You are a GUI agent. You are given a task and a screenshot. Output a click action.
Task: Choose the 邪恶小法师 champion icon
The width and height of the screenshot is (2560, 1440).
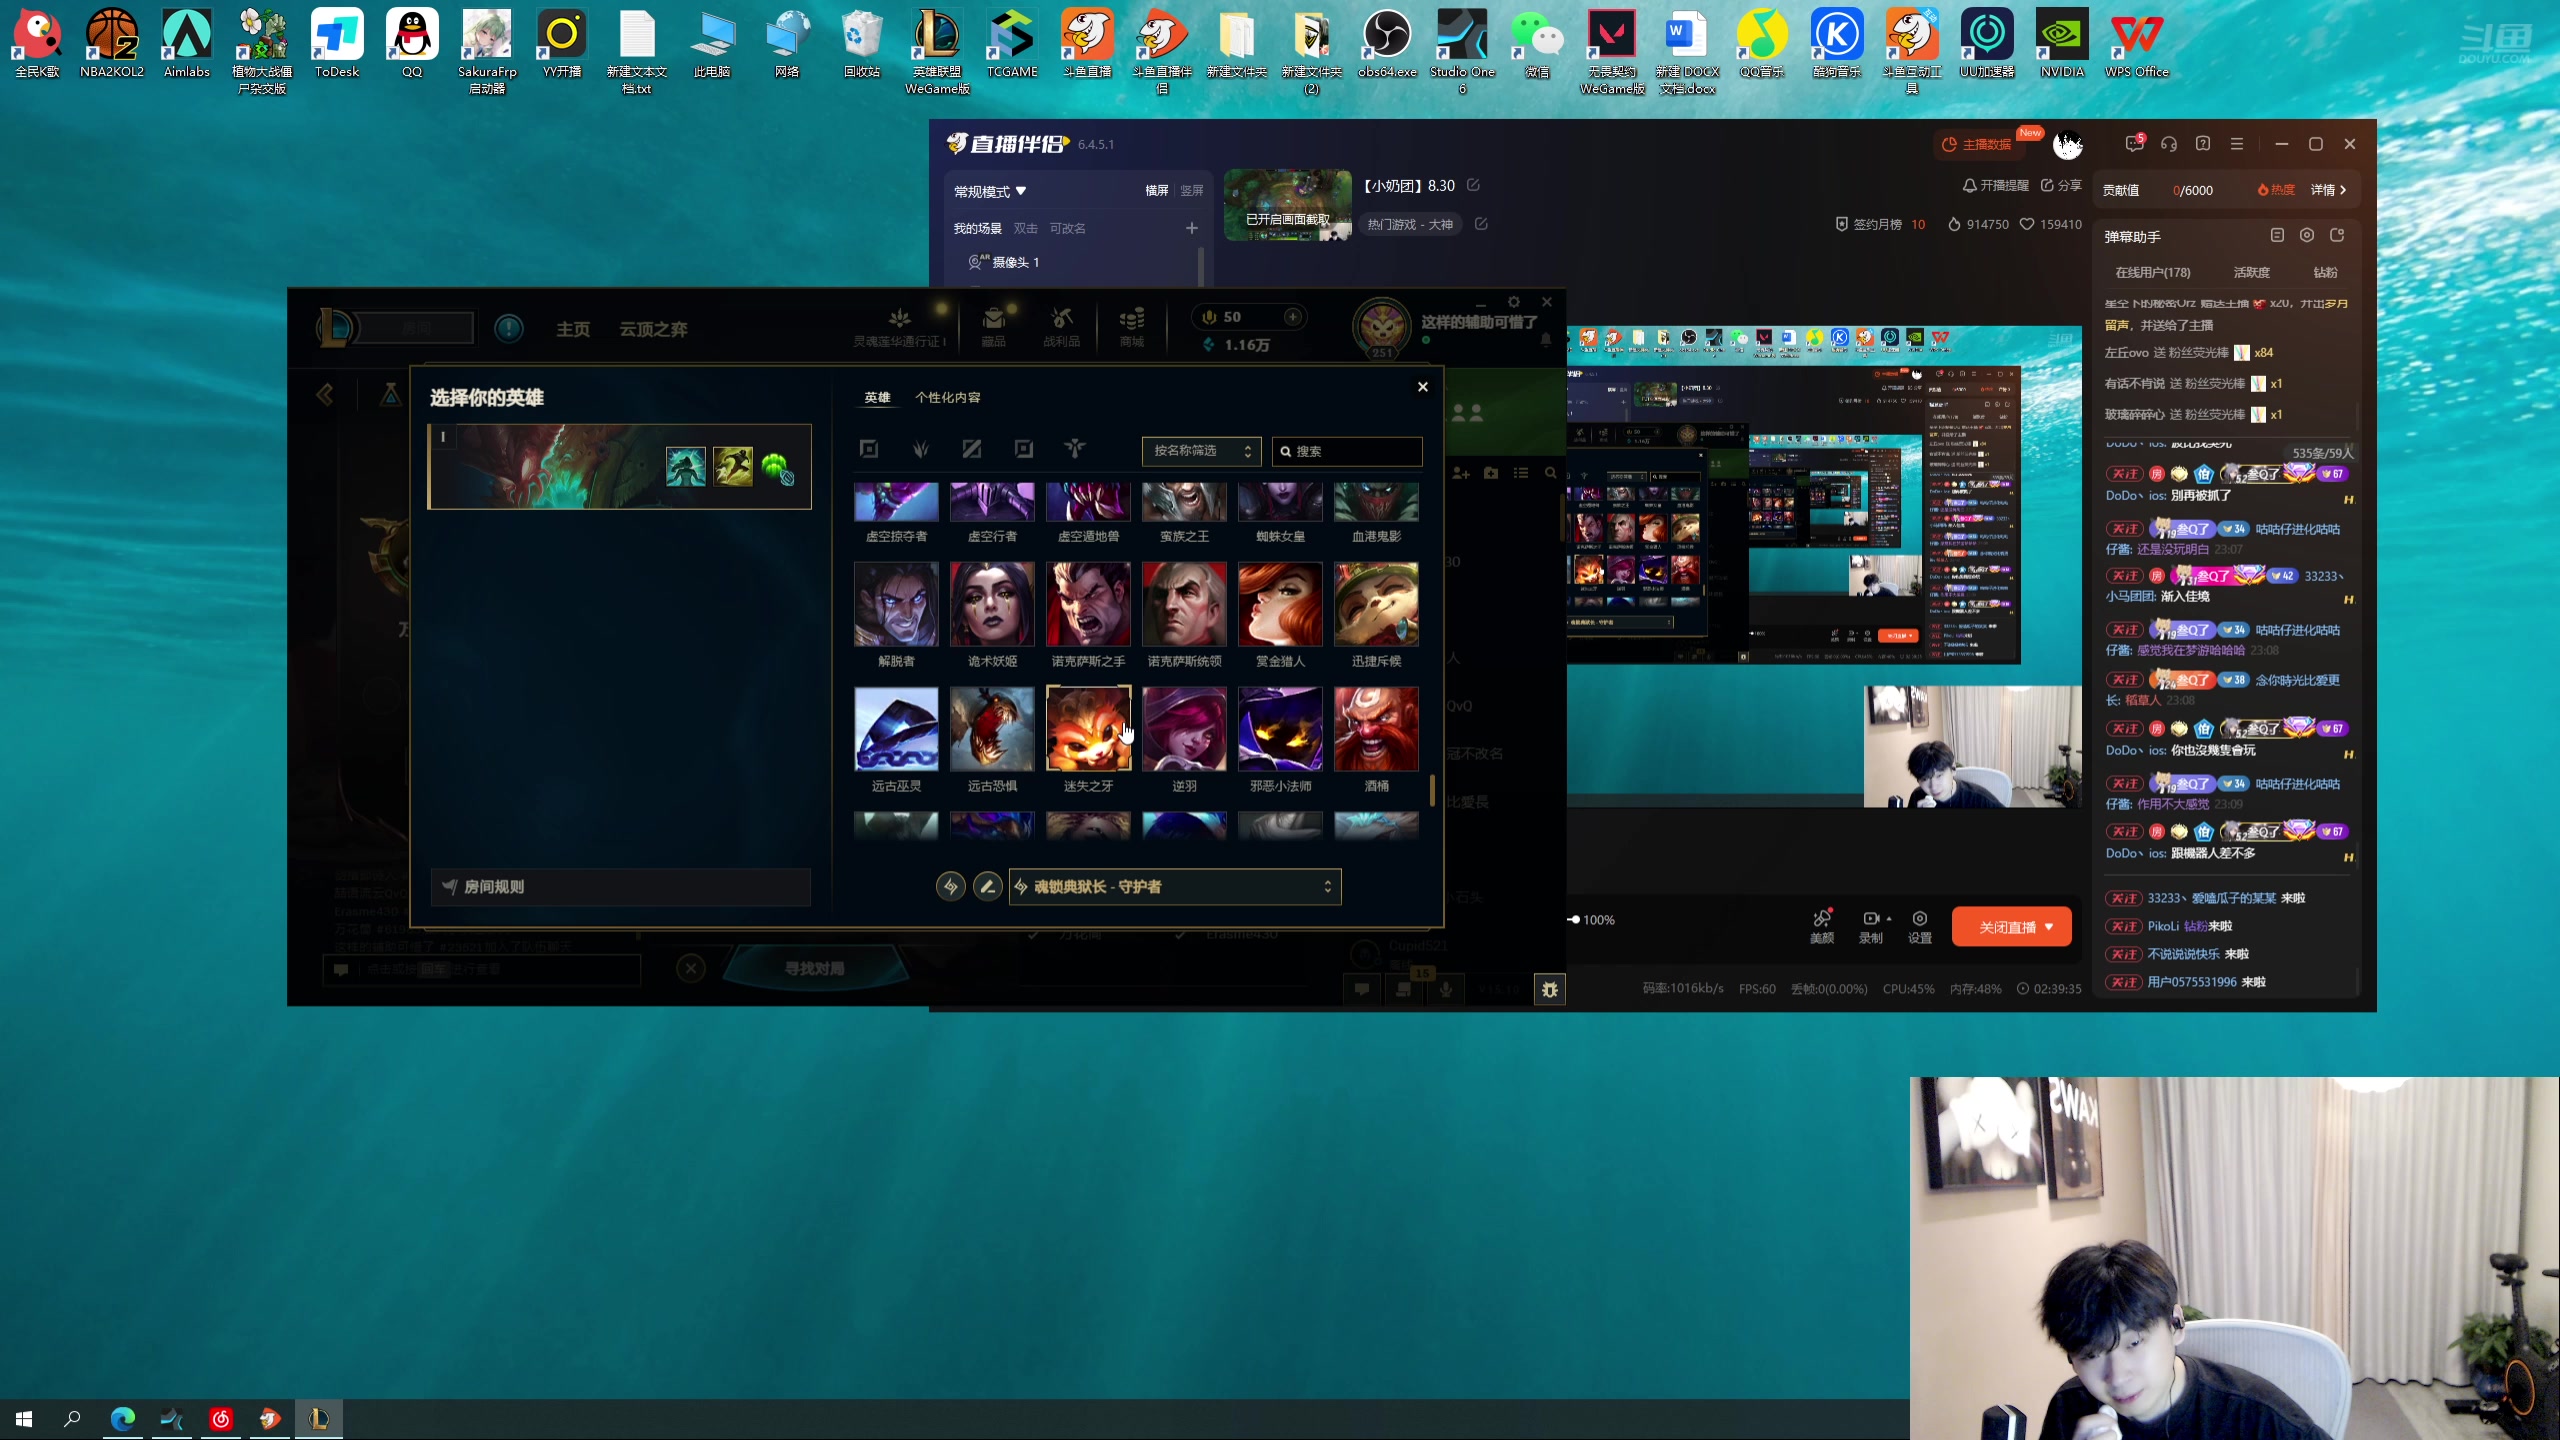click(1280, 728)
